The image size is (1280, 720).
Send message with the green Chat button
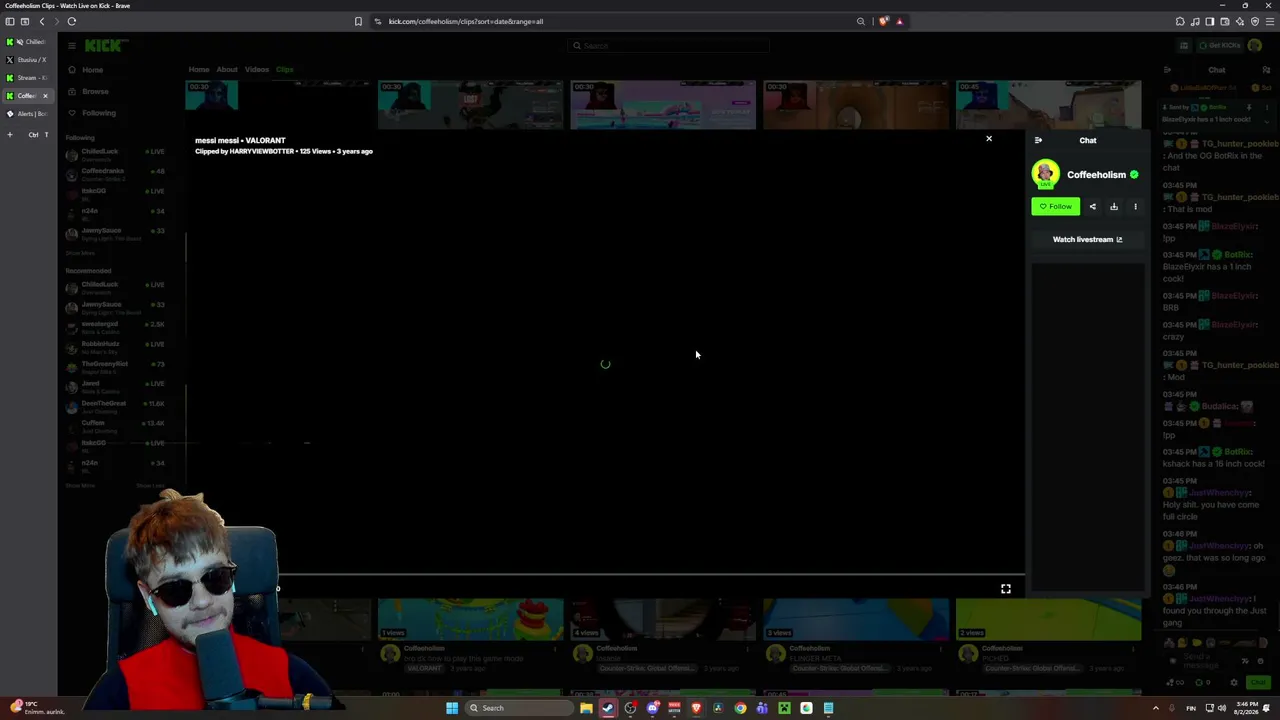[x=1260, y=683]
